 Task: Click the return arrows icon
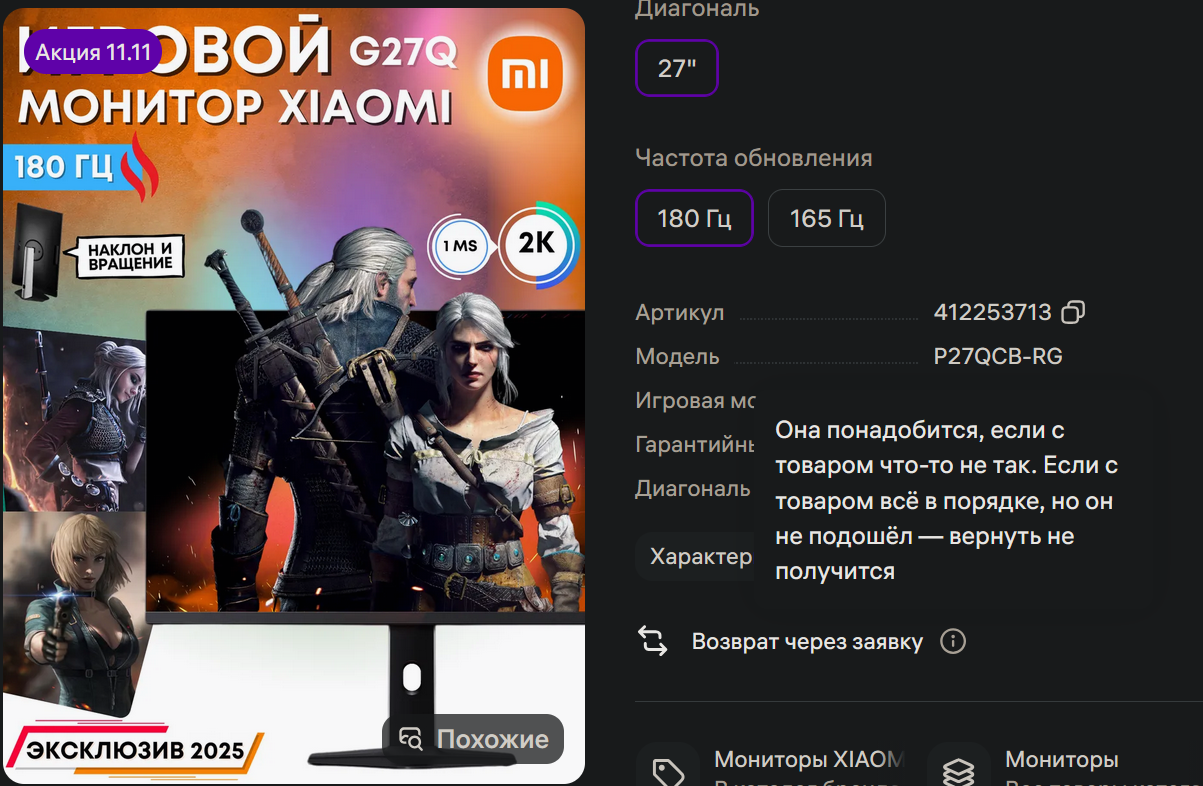[x=653, y=641]
